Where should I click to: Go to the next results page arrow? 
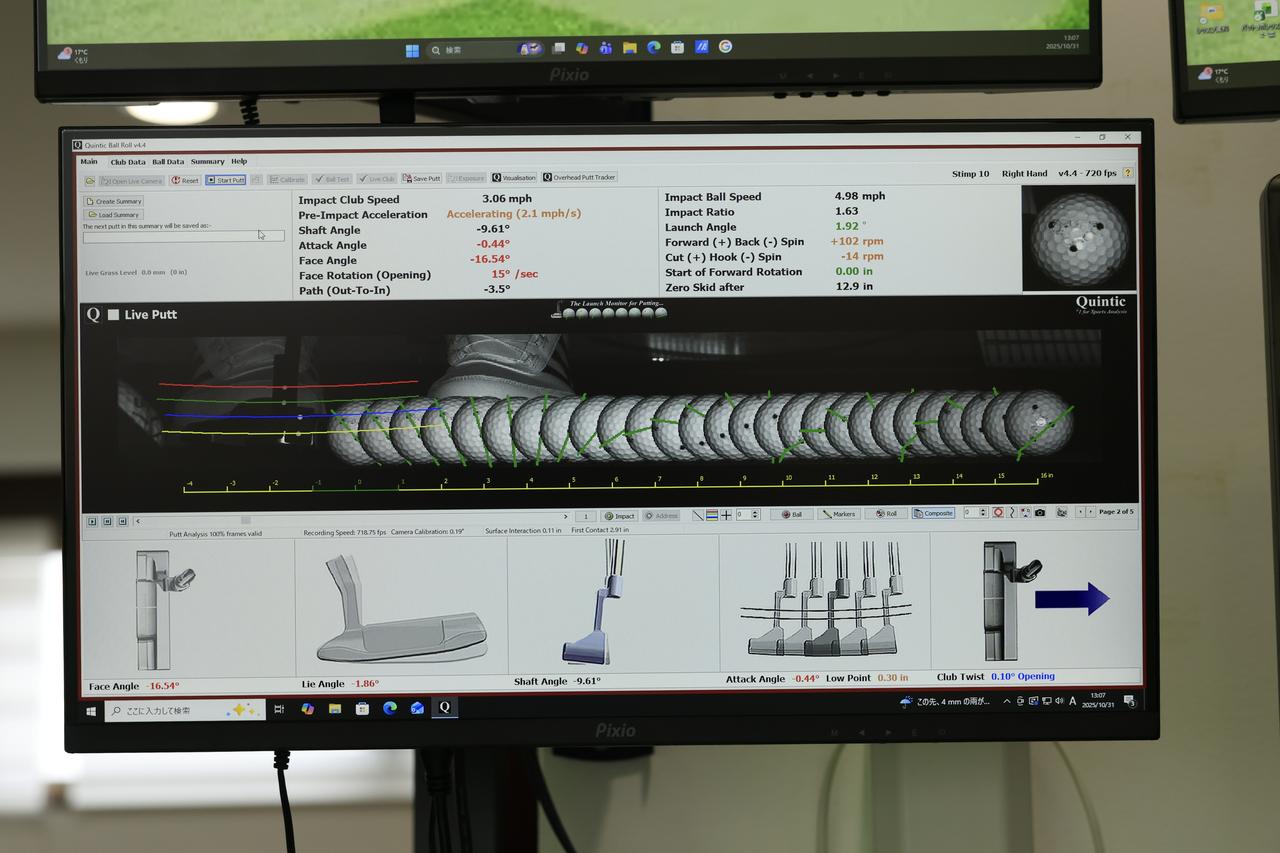coord(1090,512)
